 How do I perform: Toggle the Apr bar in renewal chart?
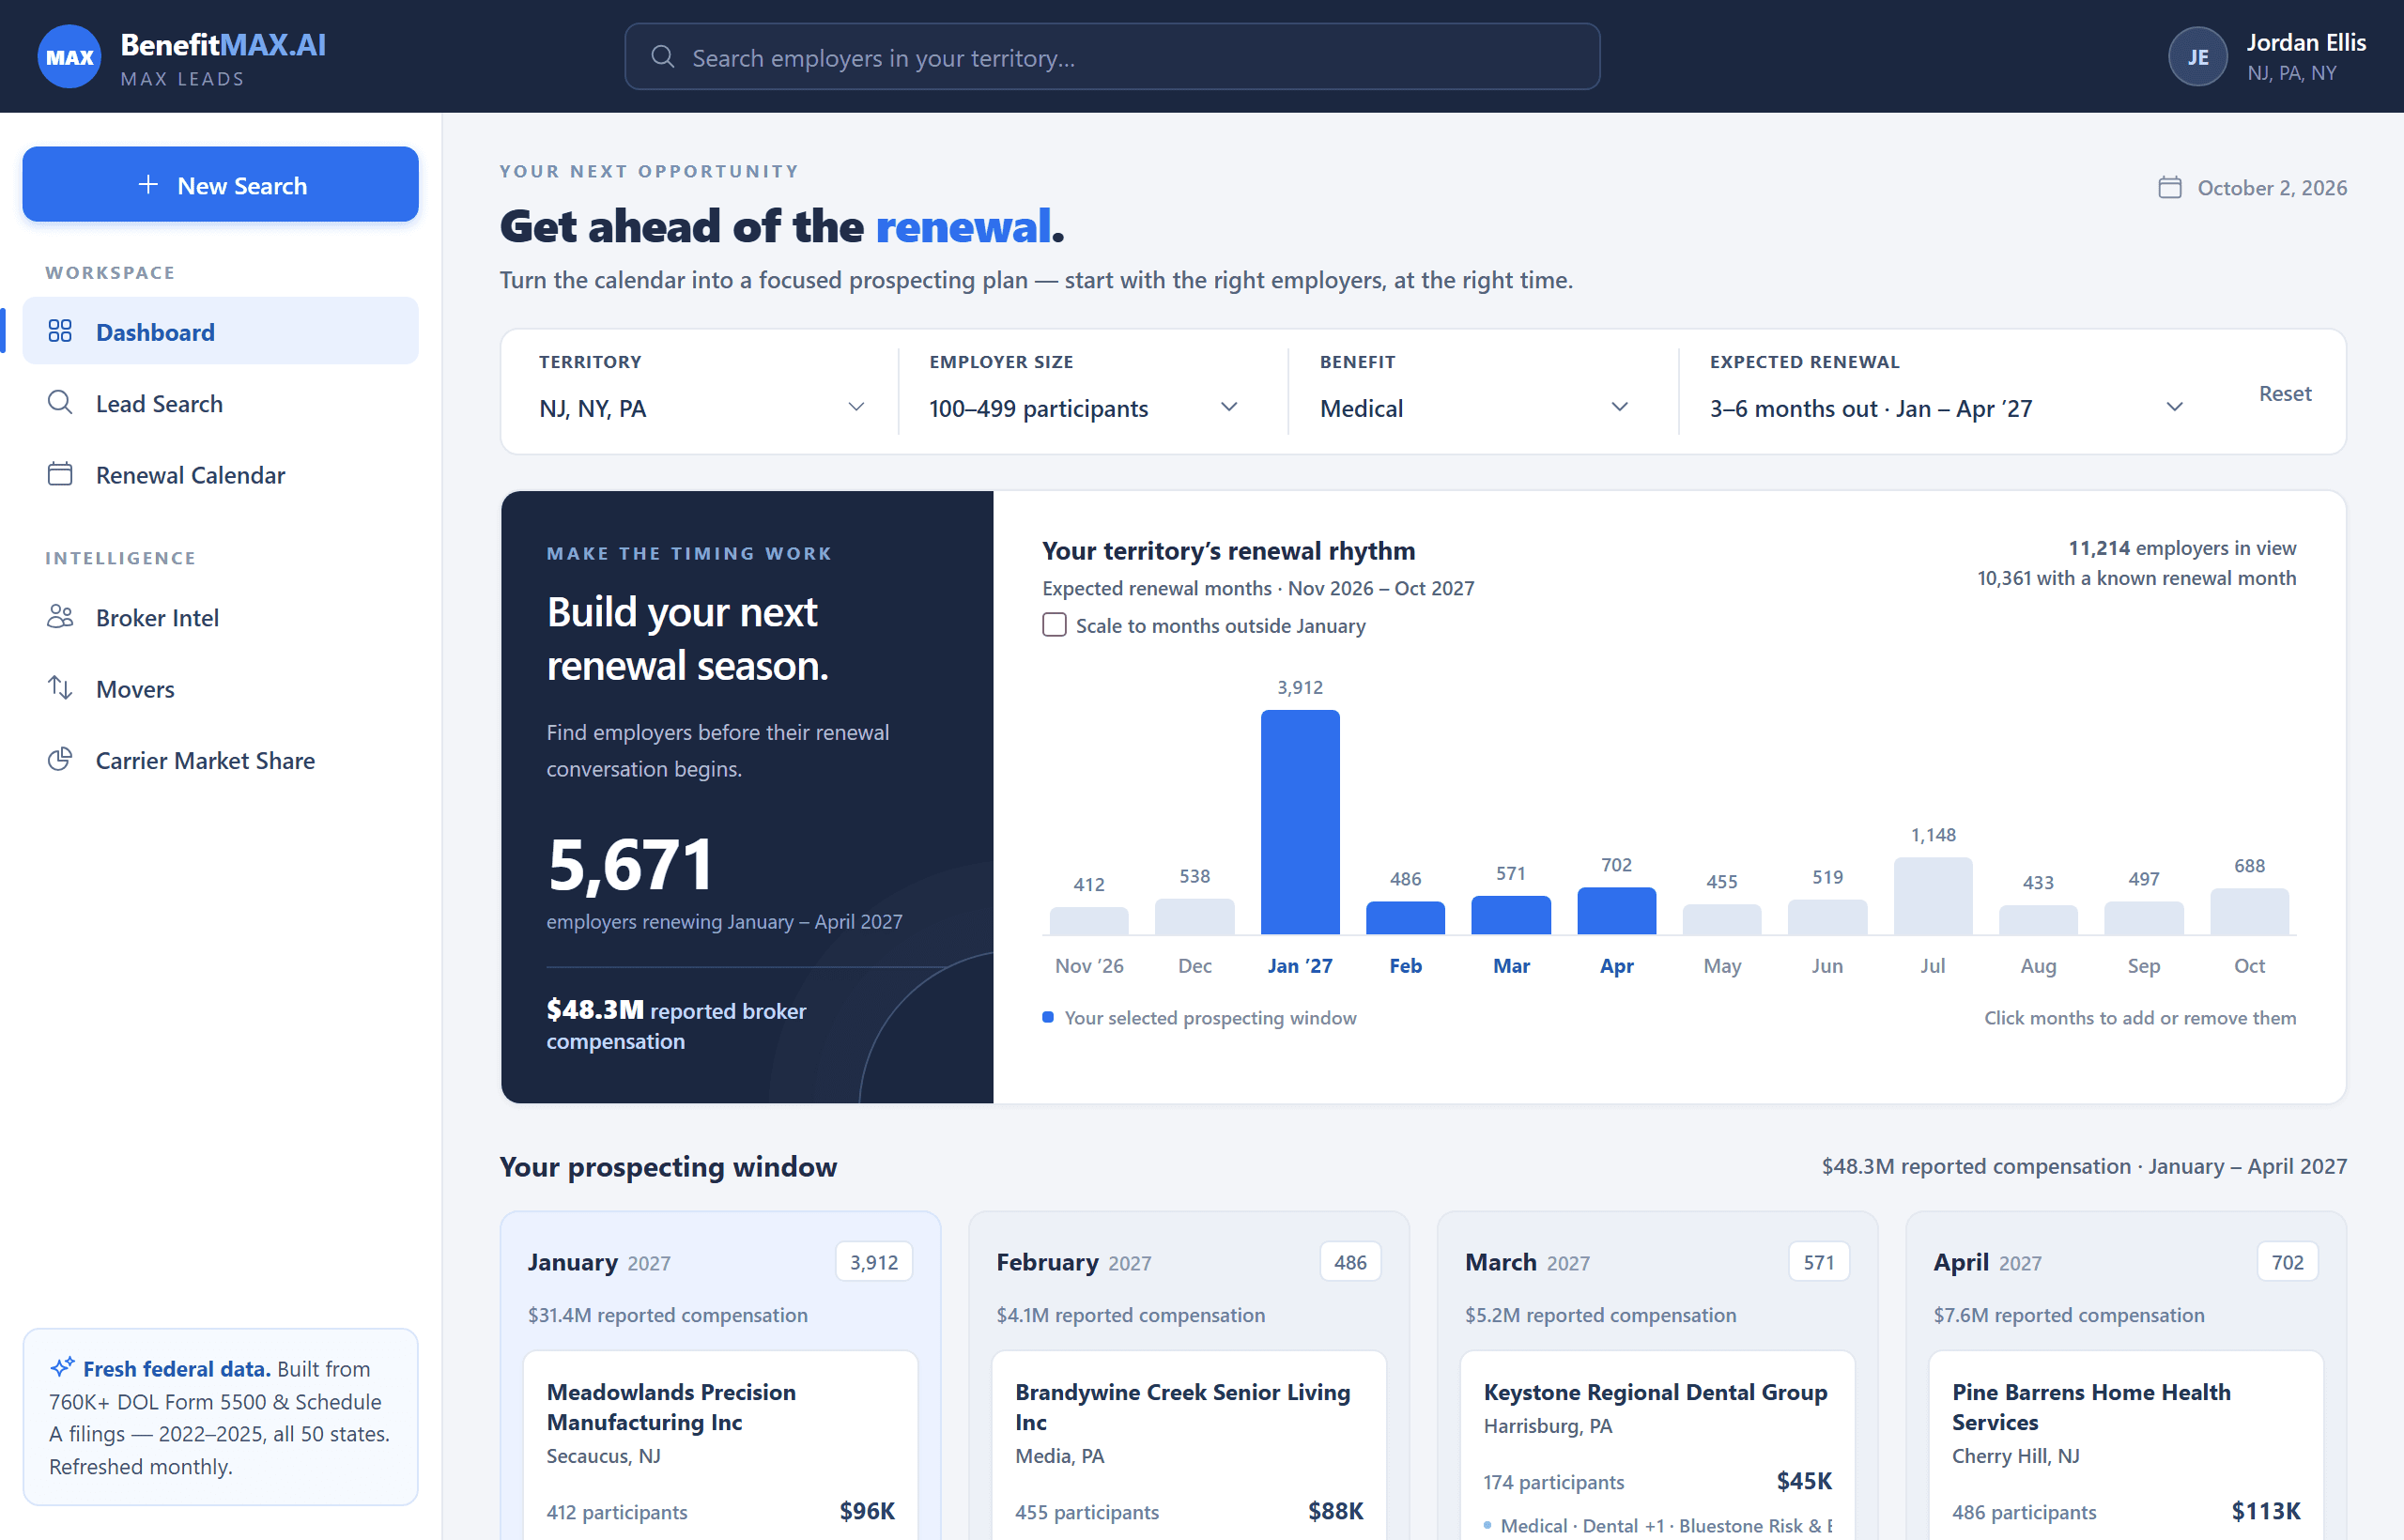pos(1616,911)
